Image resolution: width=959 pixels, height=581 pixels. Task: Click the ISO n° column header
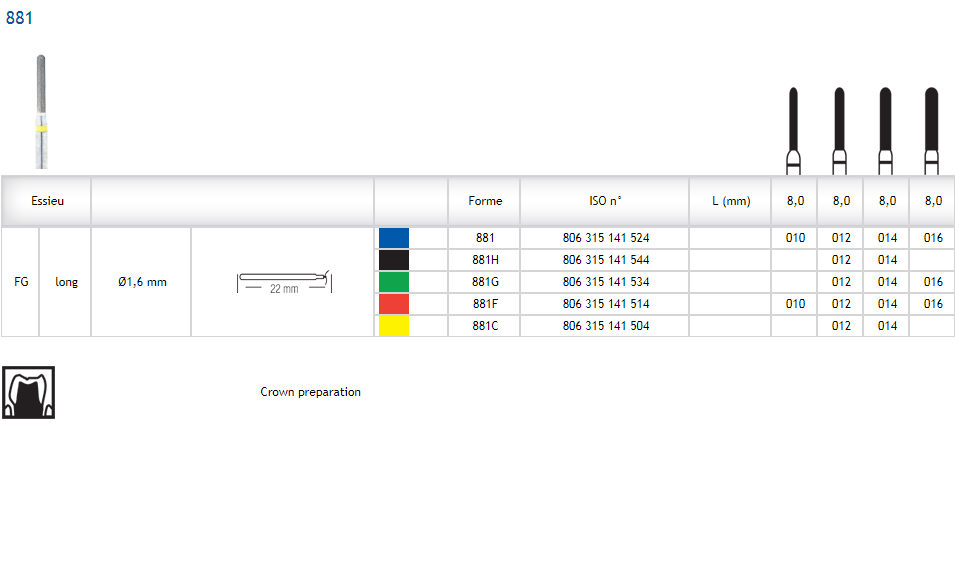(x=605, y=201)
